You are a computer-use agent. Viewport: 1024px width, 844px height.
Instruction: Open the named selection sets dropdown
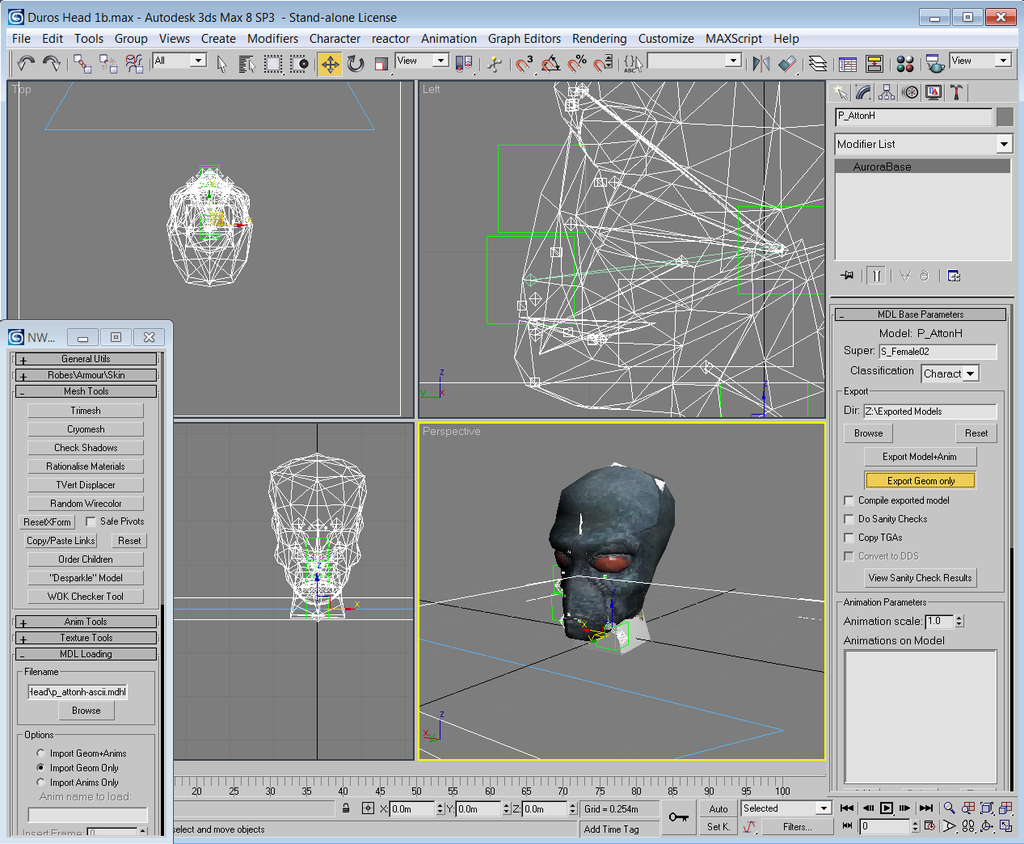click(694, 61)
